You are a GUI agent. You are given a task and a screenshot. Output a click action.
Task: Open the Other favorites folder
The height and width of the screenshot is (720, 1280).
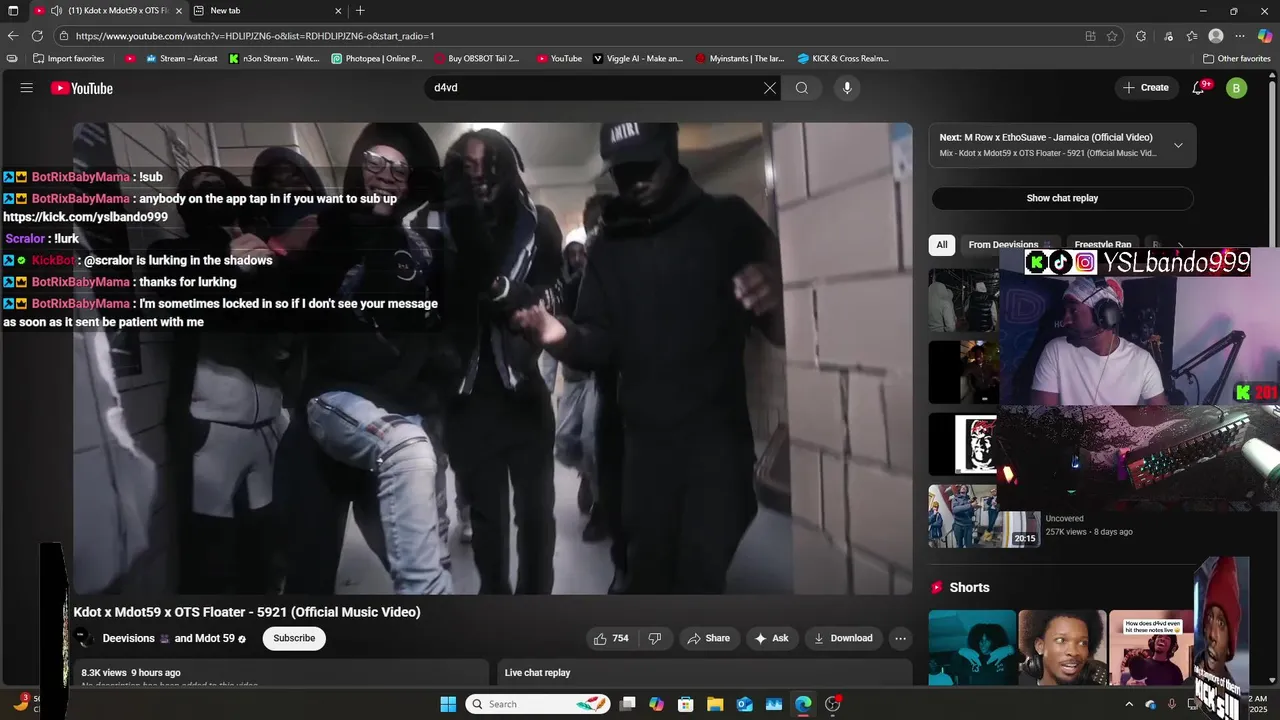click(1236, 58)
